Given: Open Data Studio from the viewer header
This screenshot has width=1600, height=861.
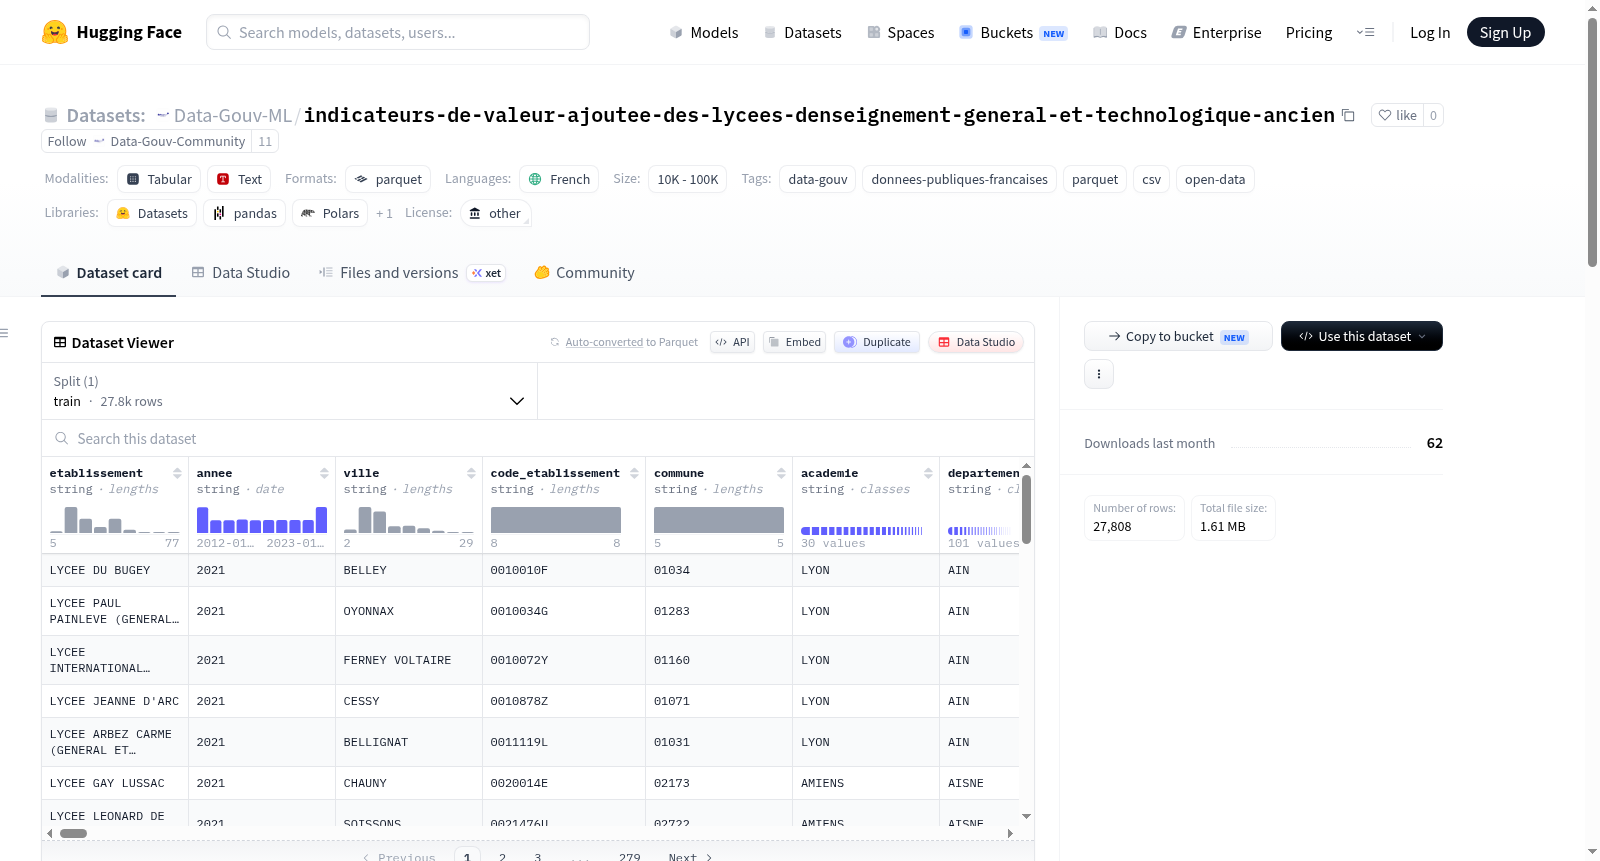Looking at the screenshot, I should (x=976, y=342).
